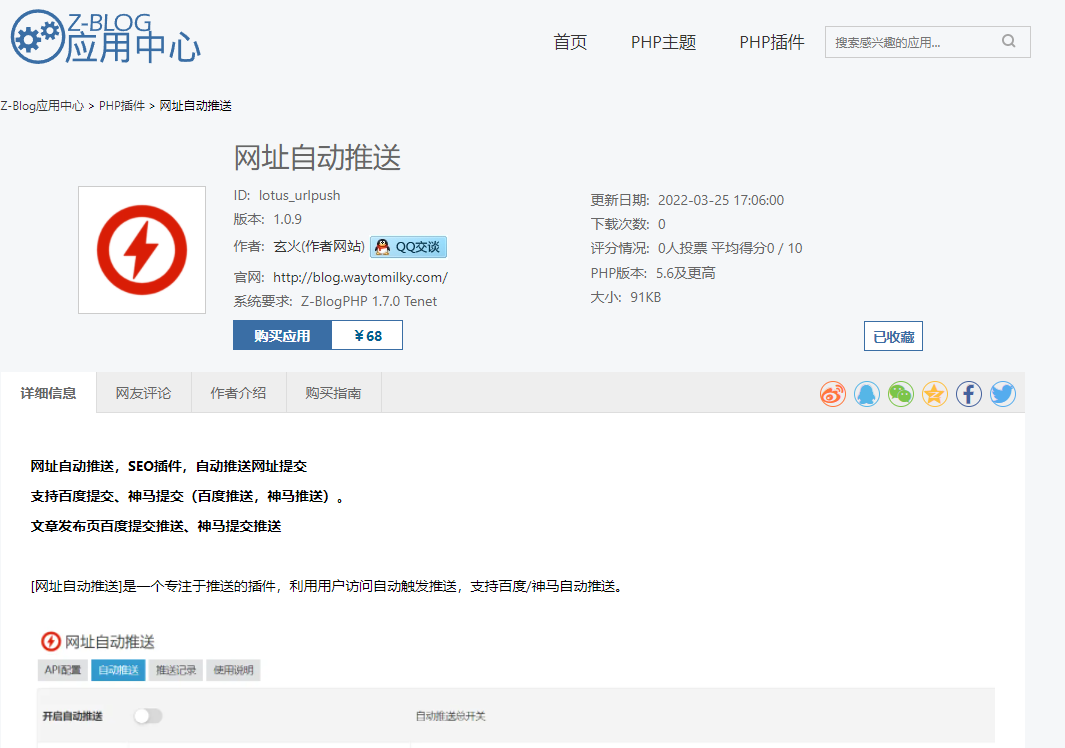Share the plugin on Twitter
The height and width of the screenshot is (748, 1065).
tap(1003, 394)
